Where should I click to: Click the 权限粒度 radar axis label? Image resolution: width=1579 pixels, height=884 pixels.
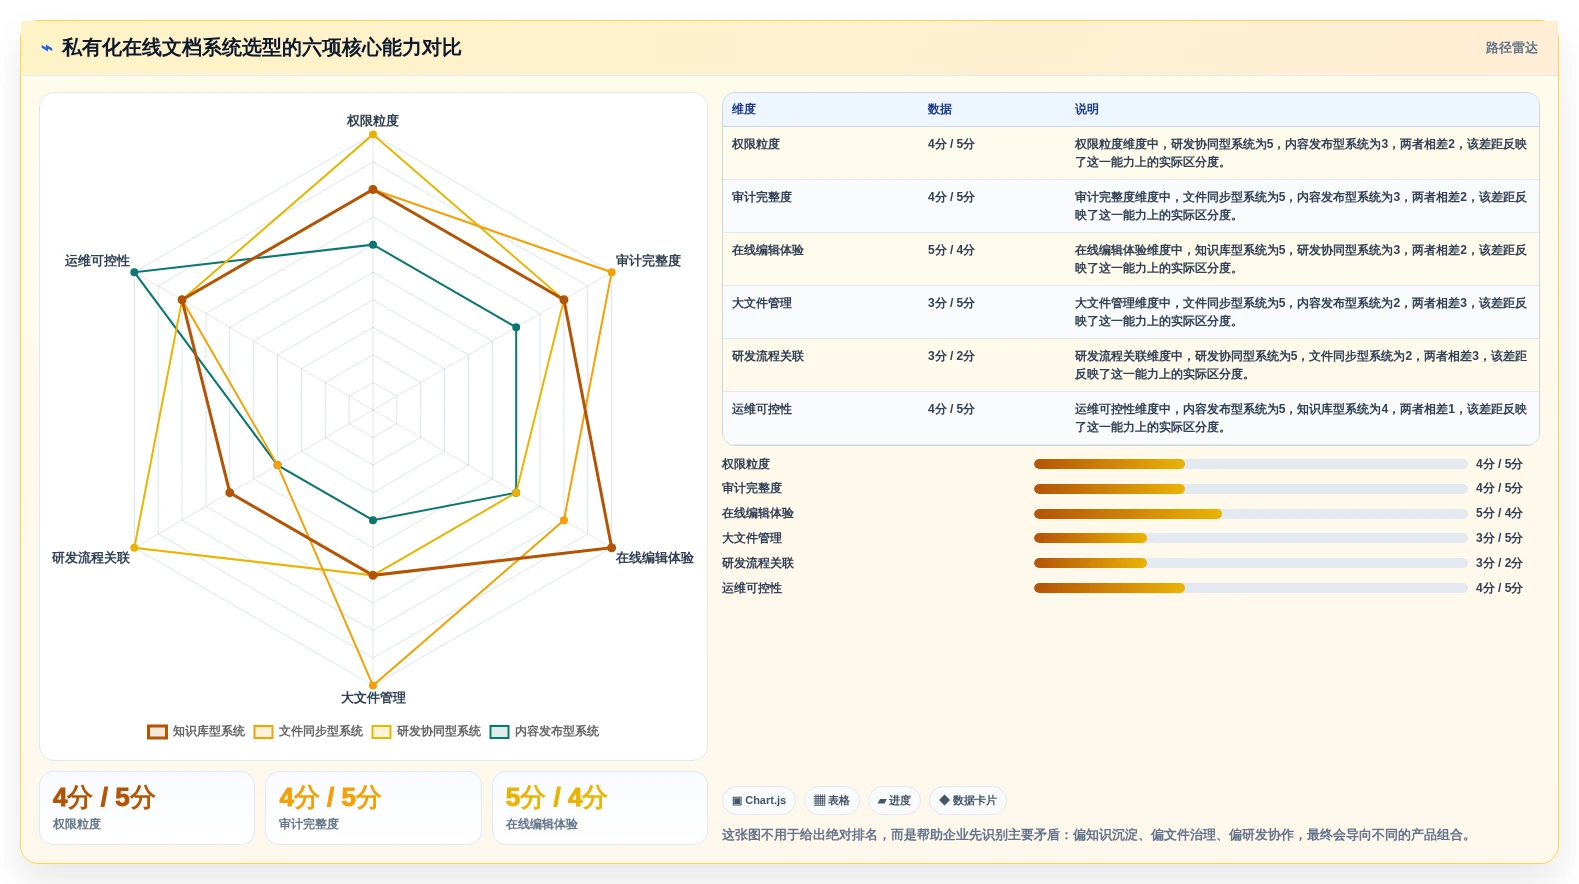click(x=373, y=121)
